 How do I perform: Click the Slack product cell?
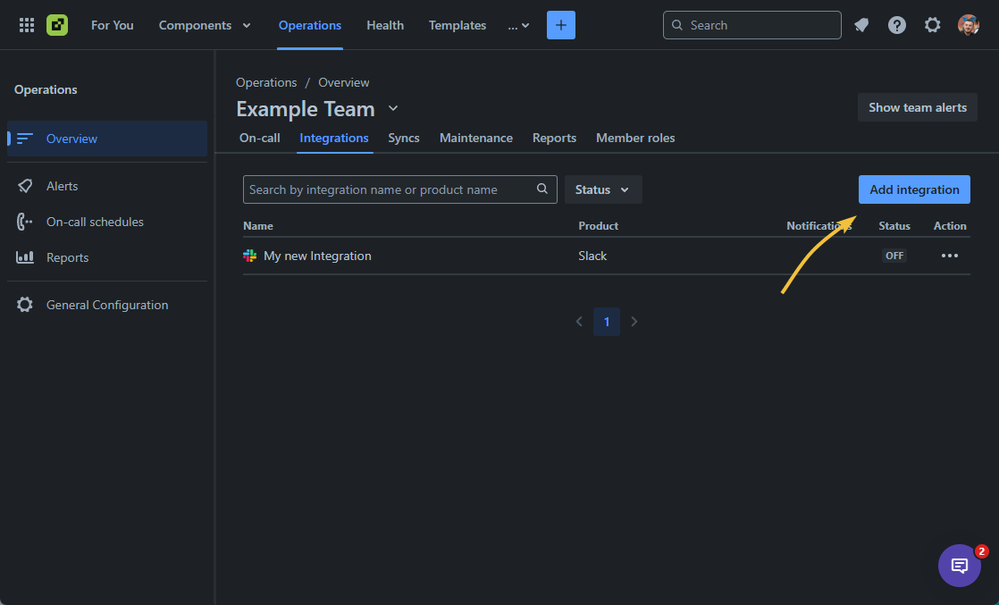(x=593, y=256)
